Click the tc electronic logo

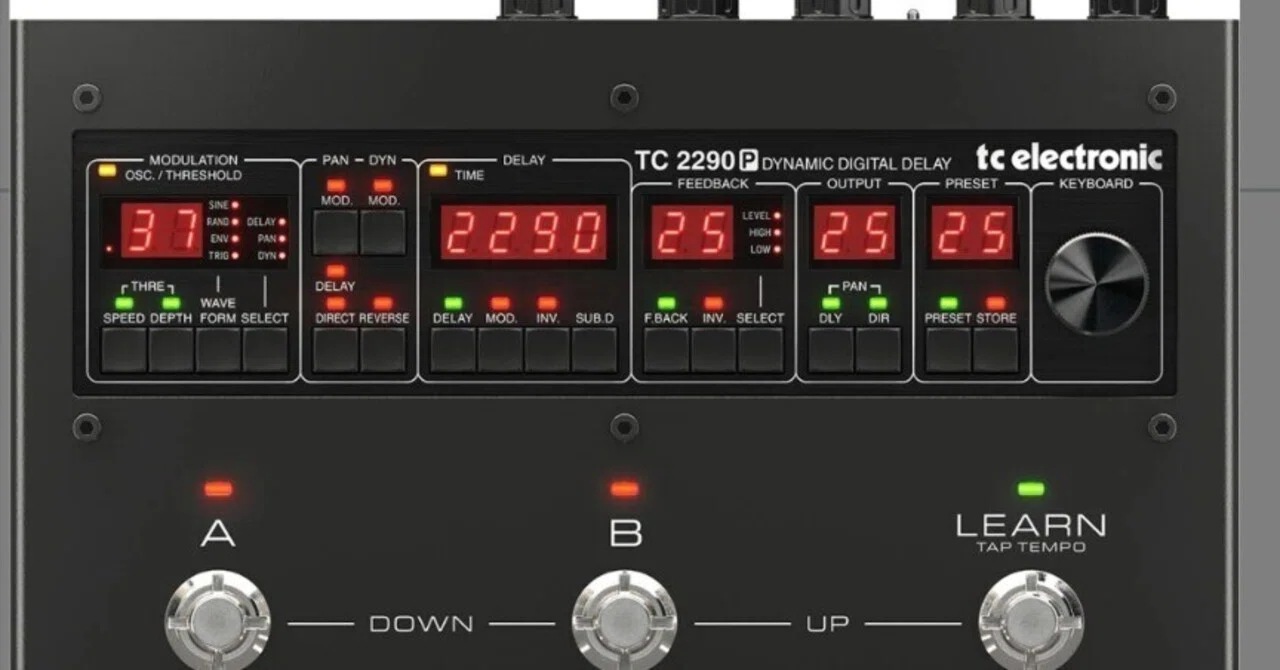pyautogui.click(x=1069, y=158)
